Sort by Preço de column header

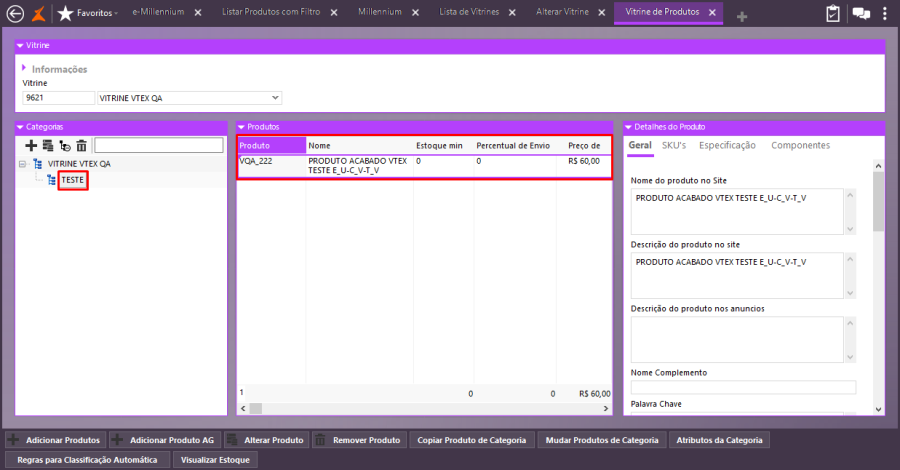pyautogui.click(x=584, y=146)
